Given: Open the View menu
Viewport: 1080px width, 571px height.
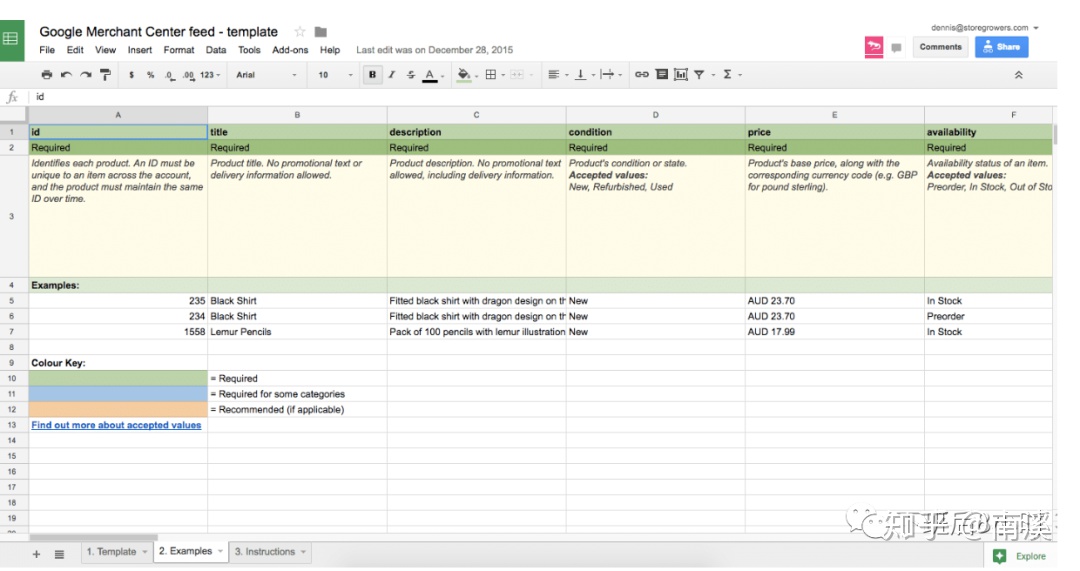Looking at the screenshot, I should coord(105,50).
